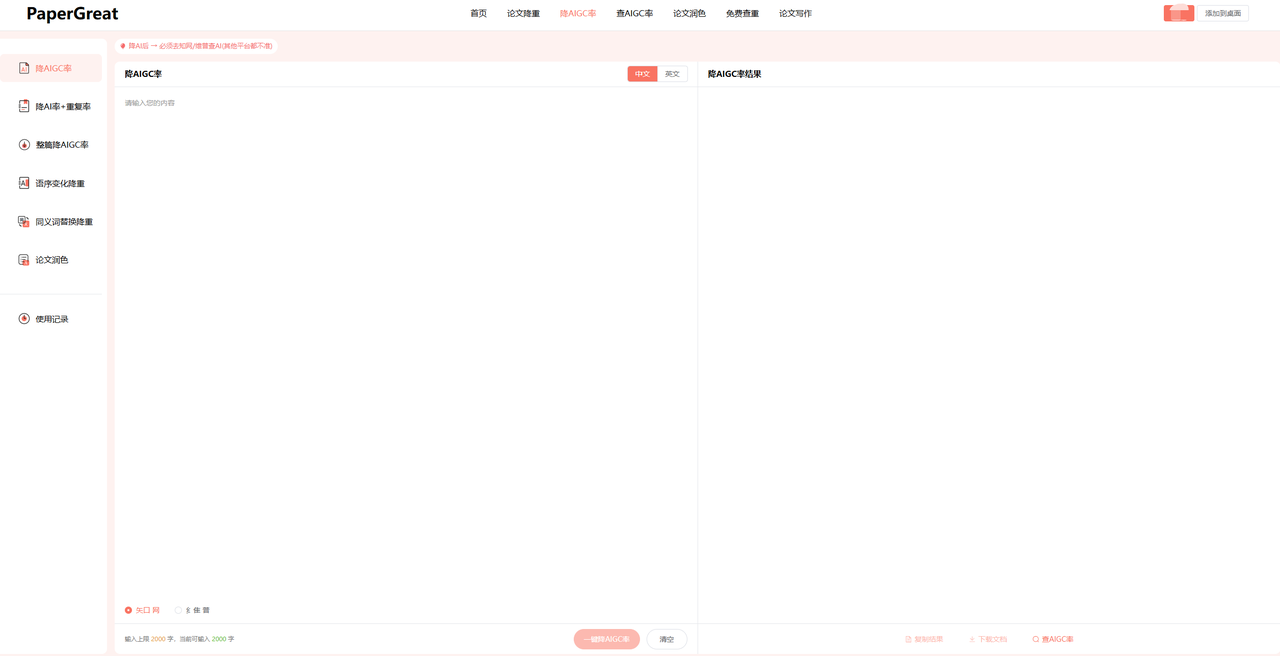
Task: Click the search icon beside 查AIGC率
Action: [x=1036, y=639]
